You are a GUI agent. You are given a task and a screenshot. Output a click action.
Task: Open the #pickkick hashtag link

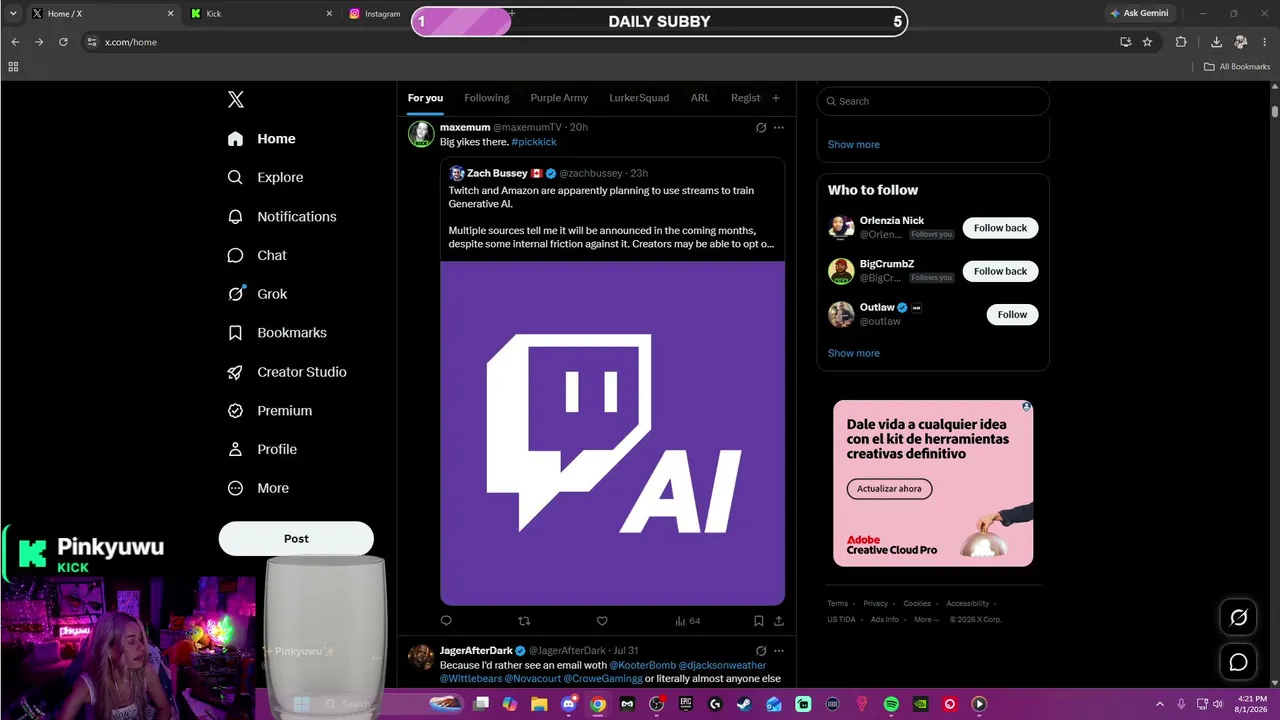(x=534, y=142)
